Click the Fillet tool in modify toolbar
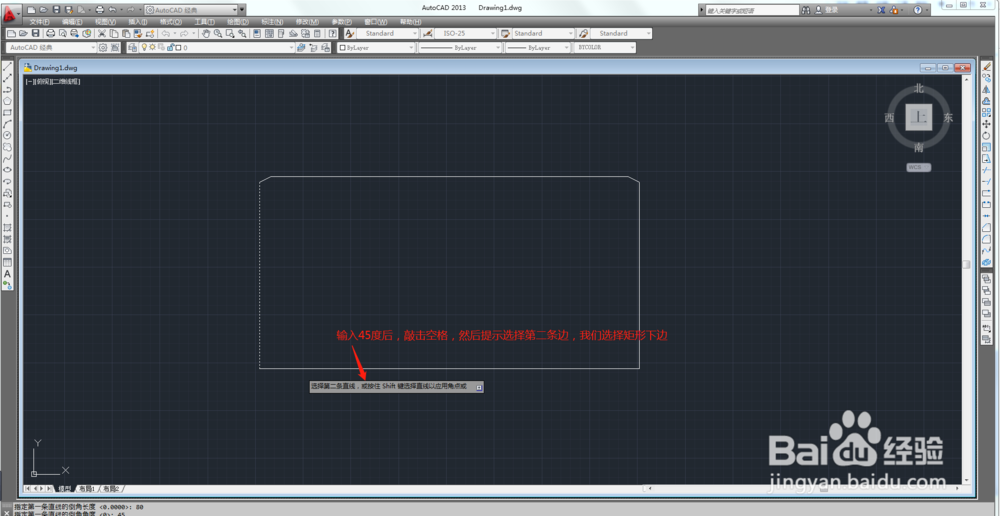Screen dimensions: 1000x516 click(987, 239)
